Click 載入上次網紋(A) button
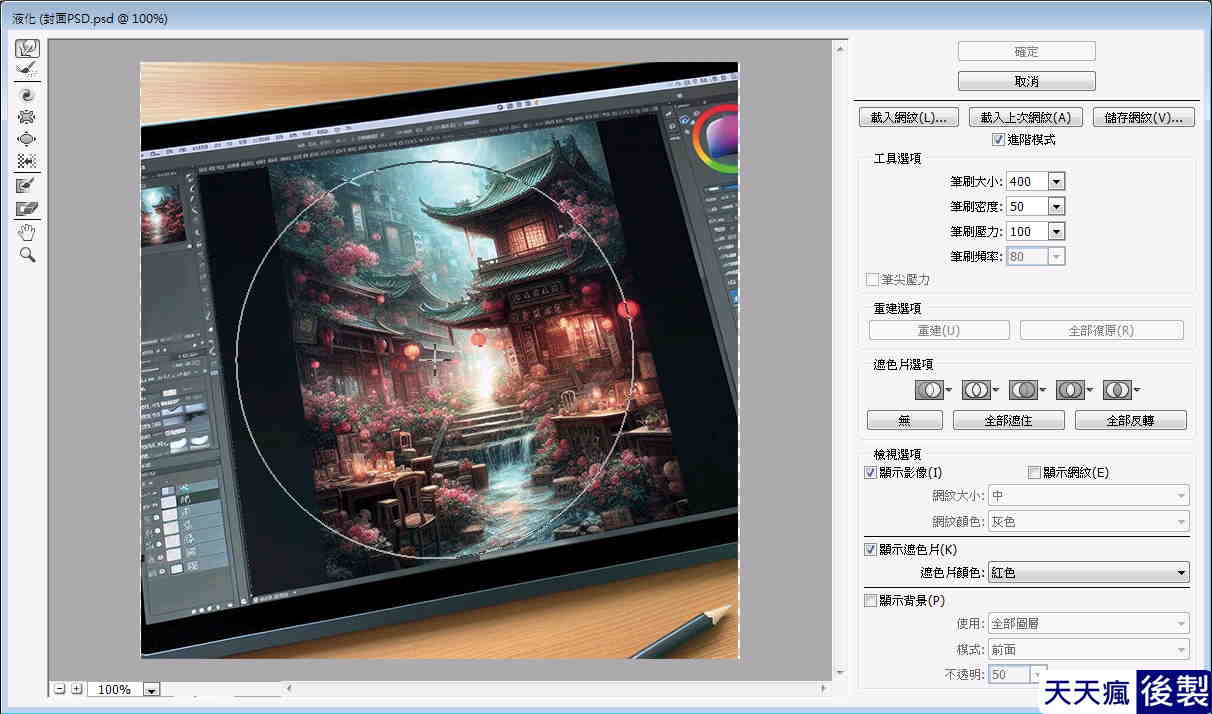The image size is (1212, 714). pos(1026,117)
